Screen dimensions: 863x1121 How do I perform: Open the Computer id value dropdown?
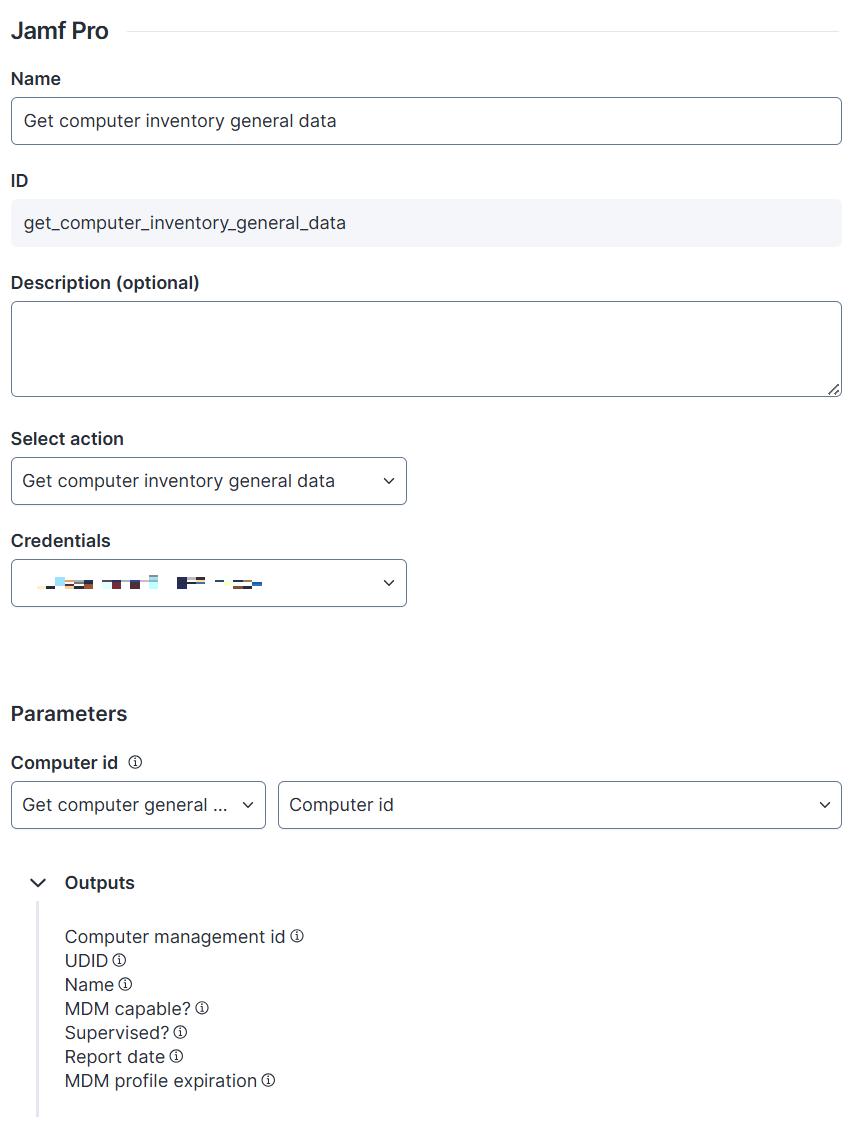coord(559,805)
